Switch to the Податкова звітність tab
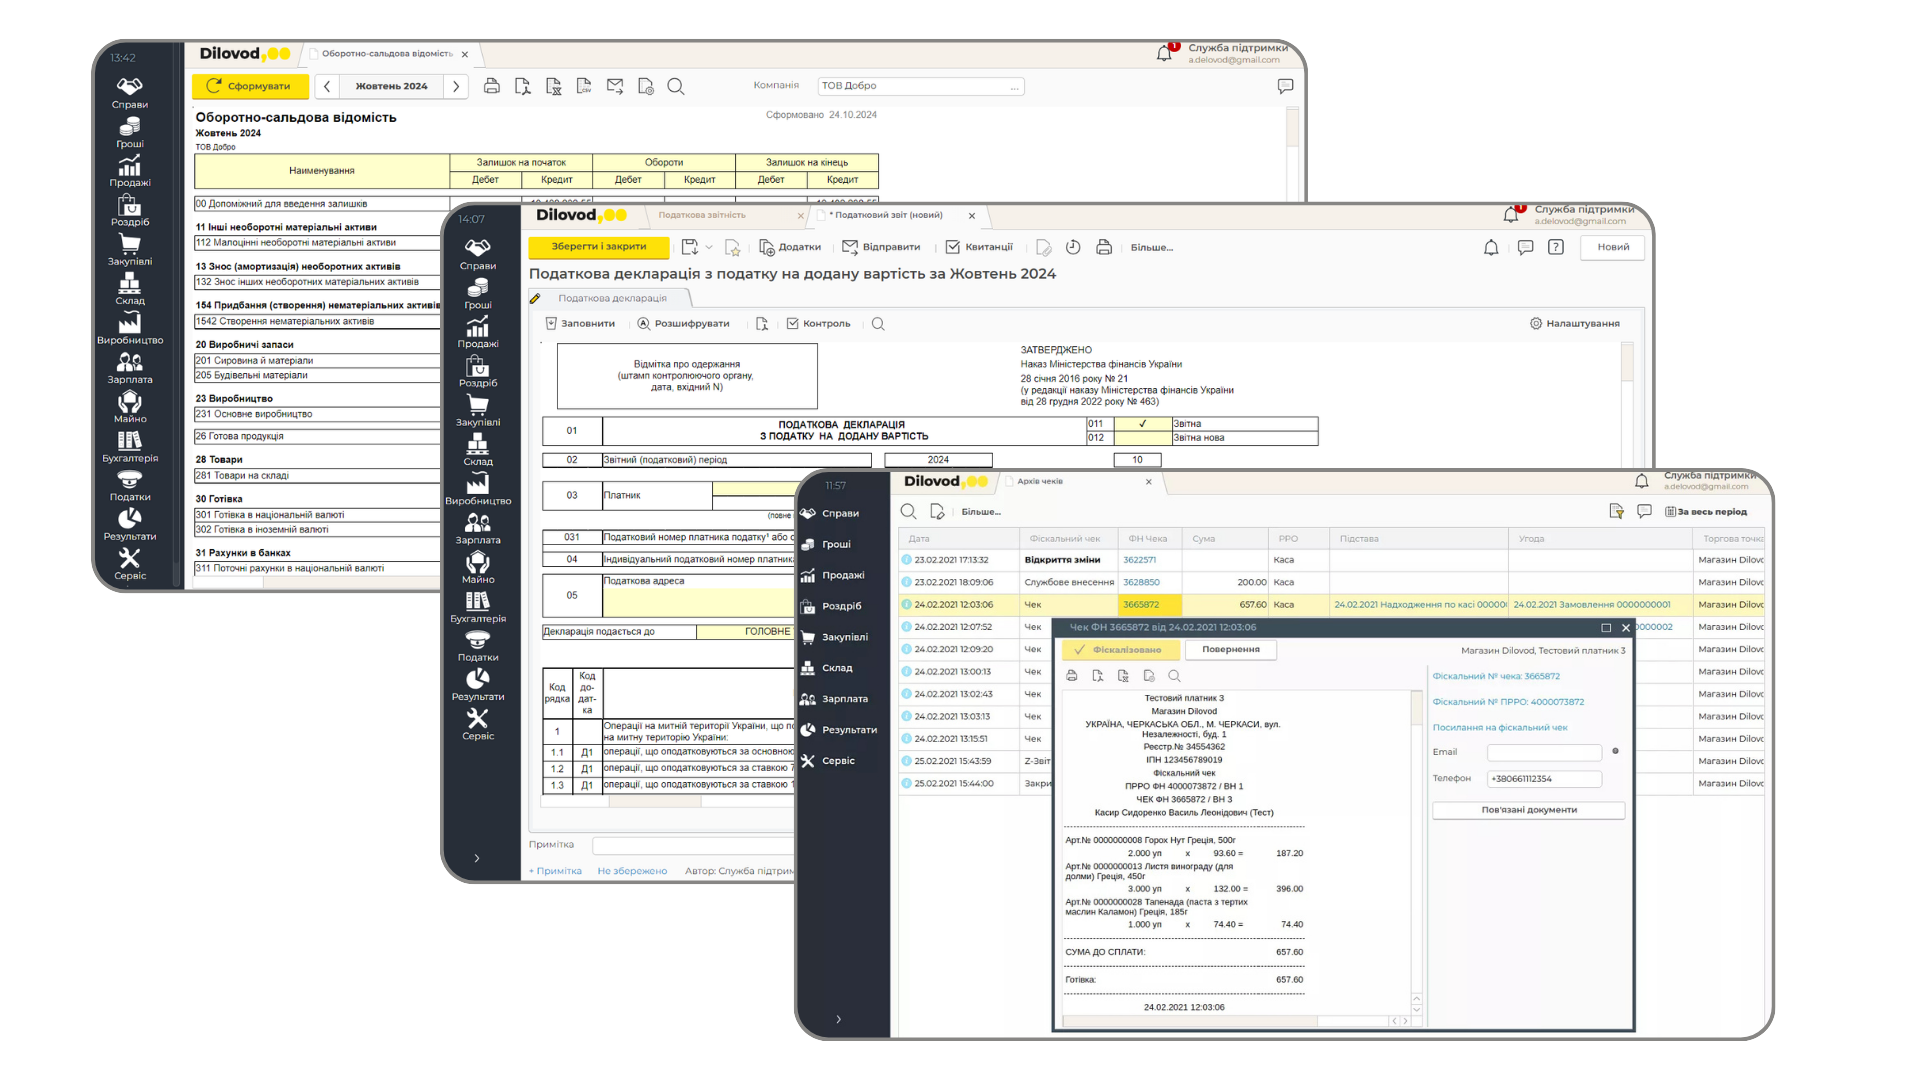 [702, 215]
